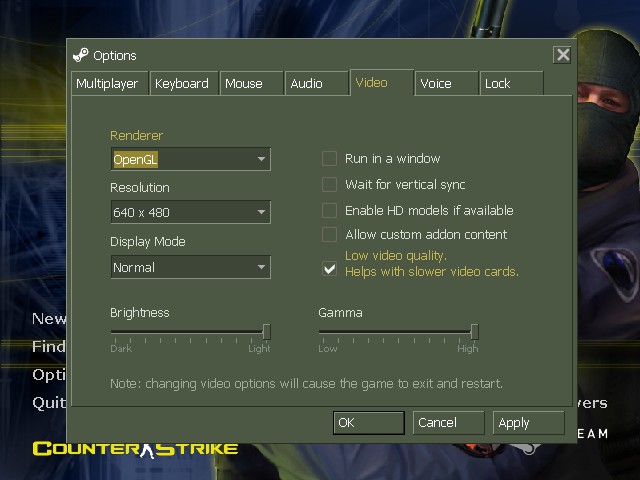Check Allow custom addon content
Screen dimensions: 640x480
point(329,234)
